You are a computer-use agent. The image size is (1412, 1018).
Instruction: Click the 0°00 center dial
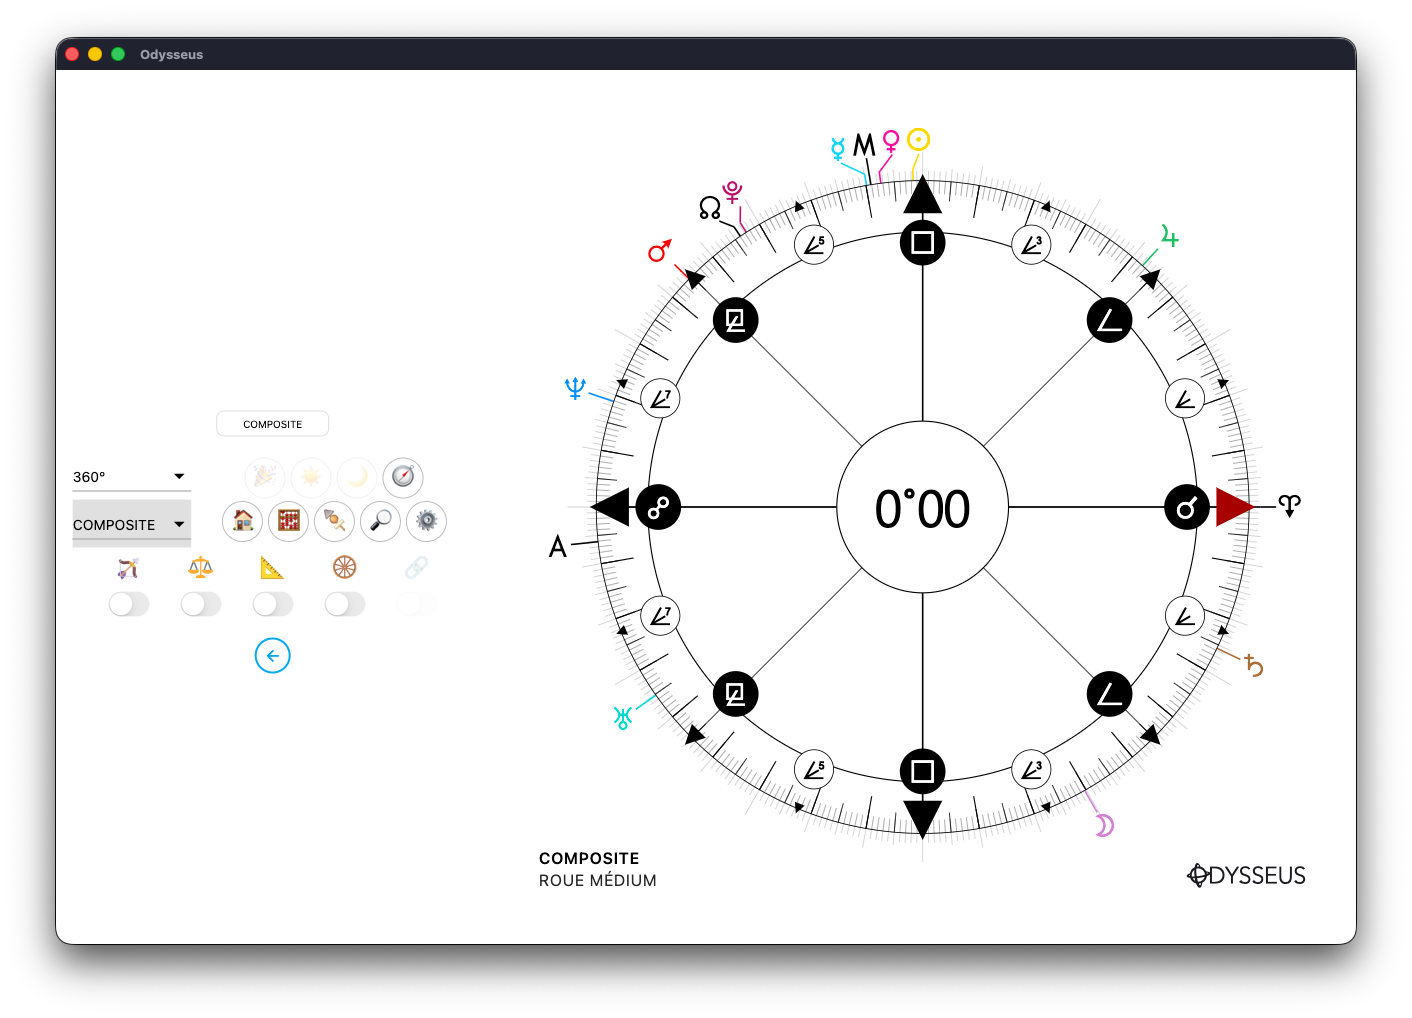(x=922, y=508)
